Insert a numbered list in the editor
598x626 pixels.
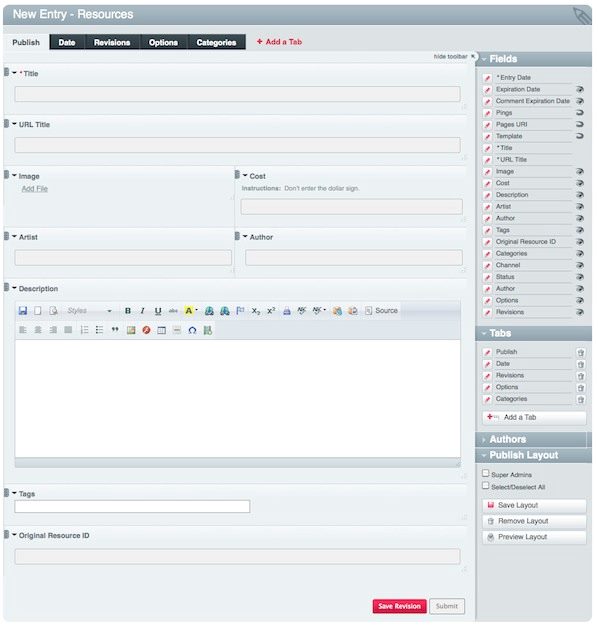coord(84,330)
